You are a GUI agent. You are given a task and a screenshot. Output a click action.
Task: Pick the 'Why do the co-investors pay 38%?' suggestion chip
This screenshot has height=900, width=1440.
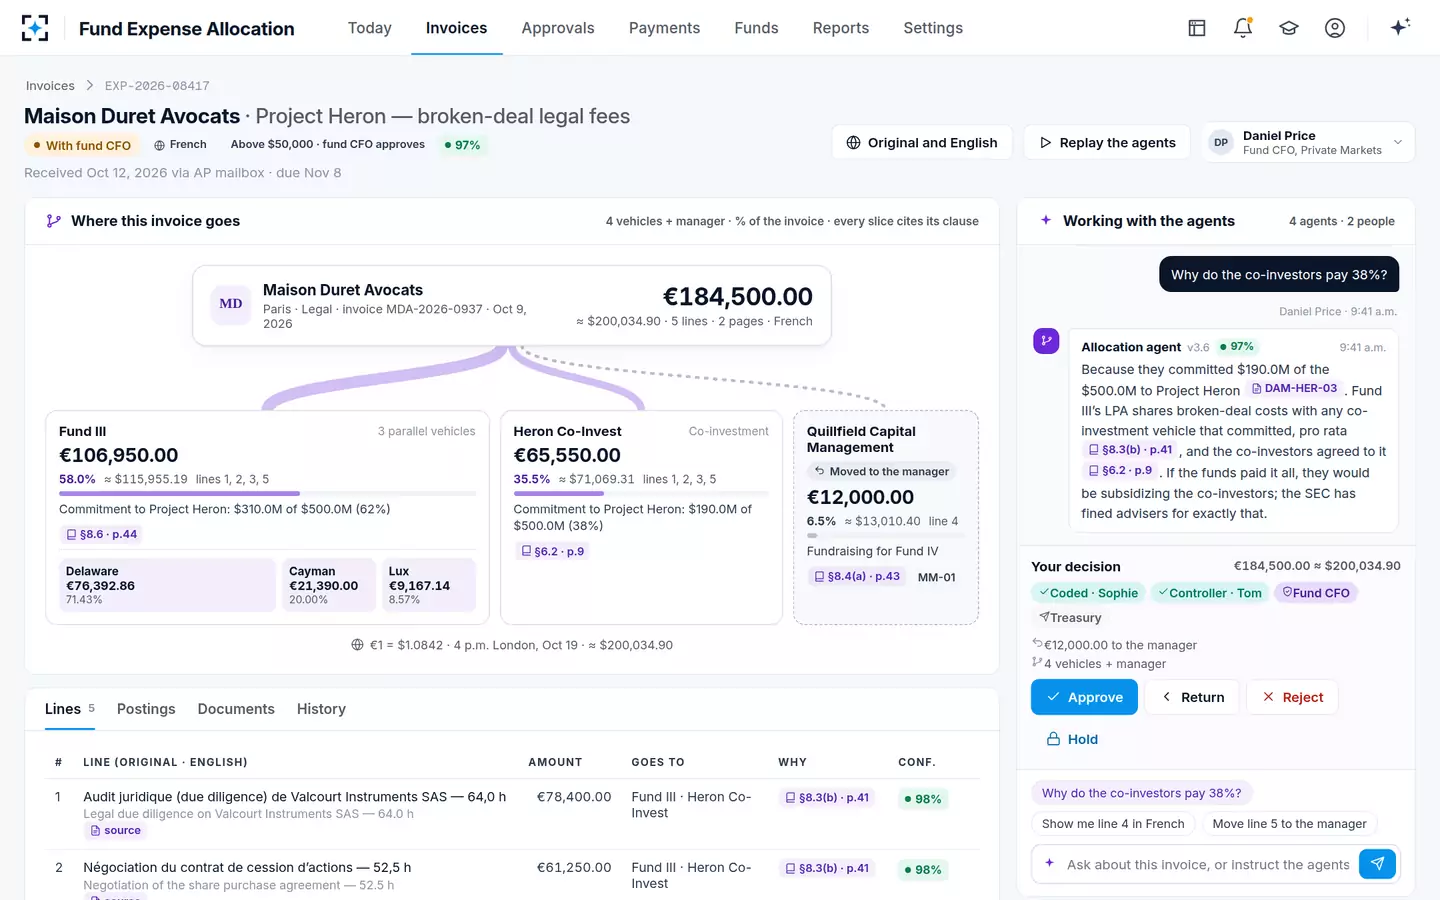pos(1141,793)
